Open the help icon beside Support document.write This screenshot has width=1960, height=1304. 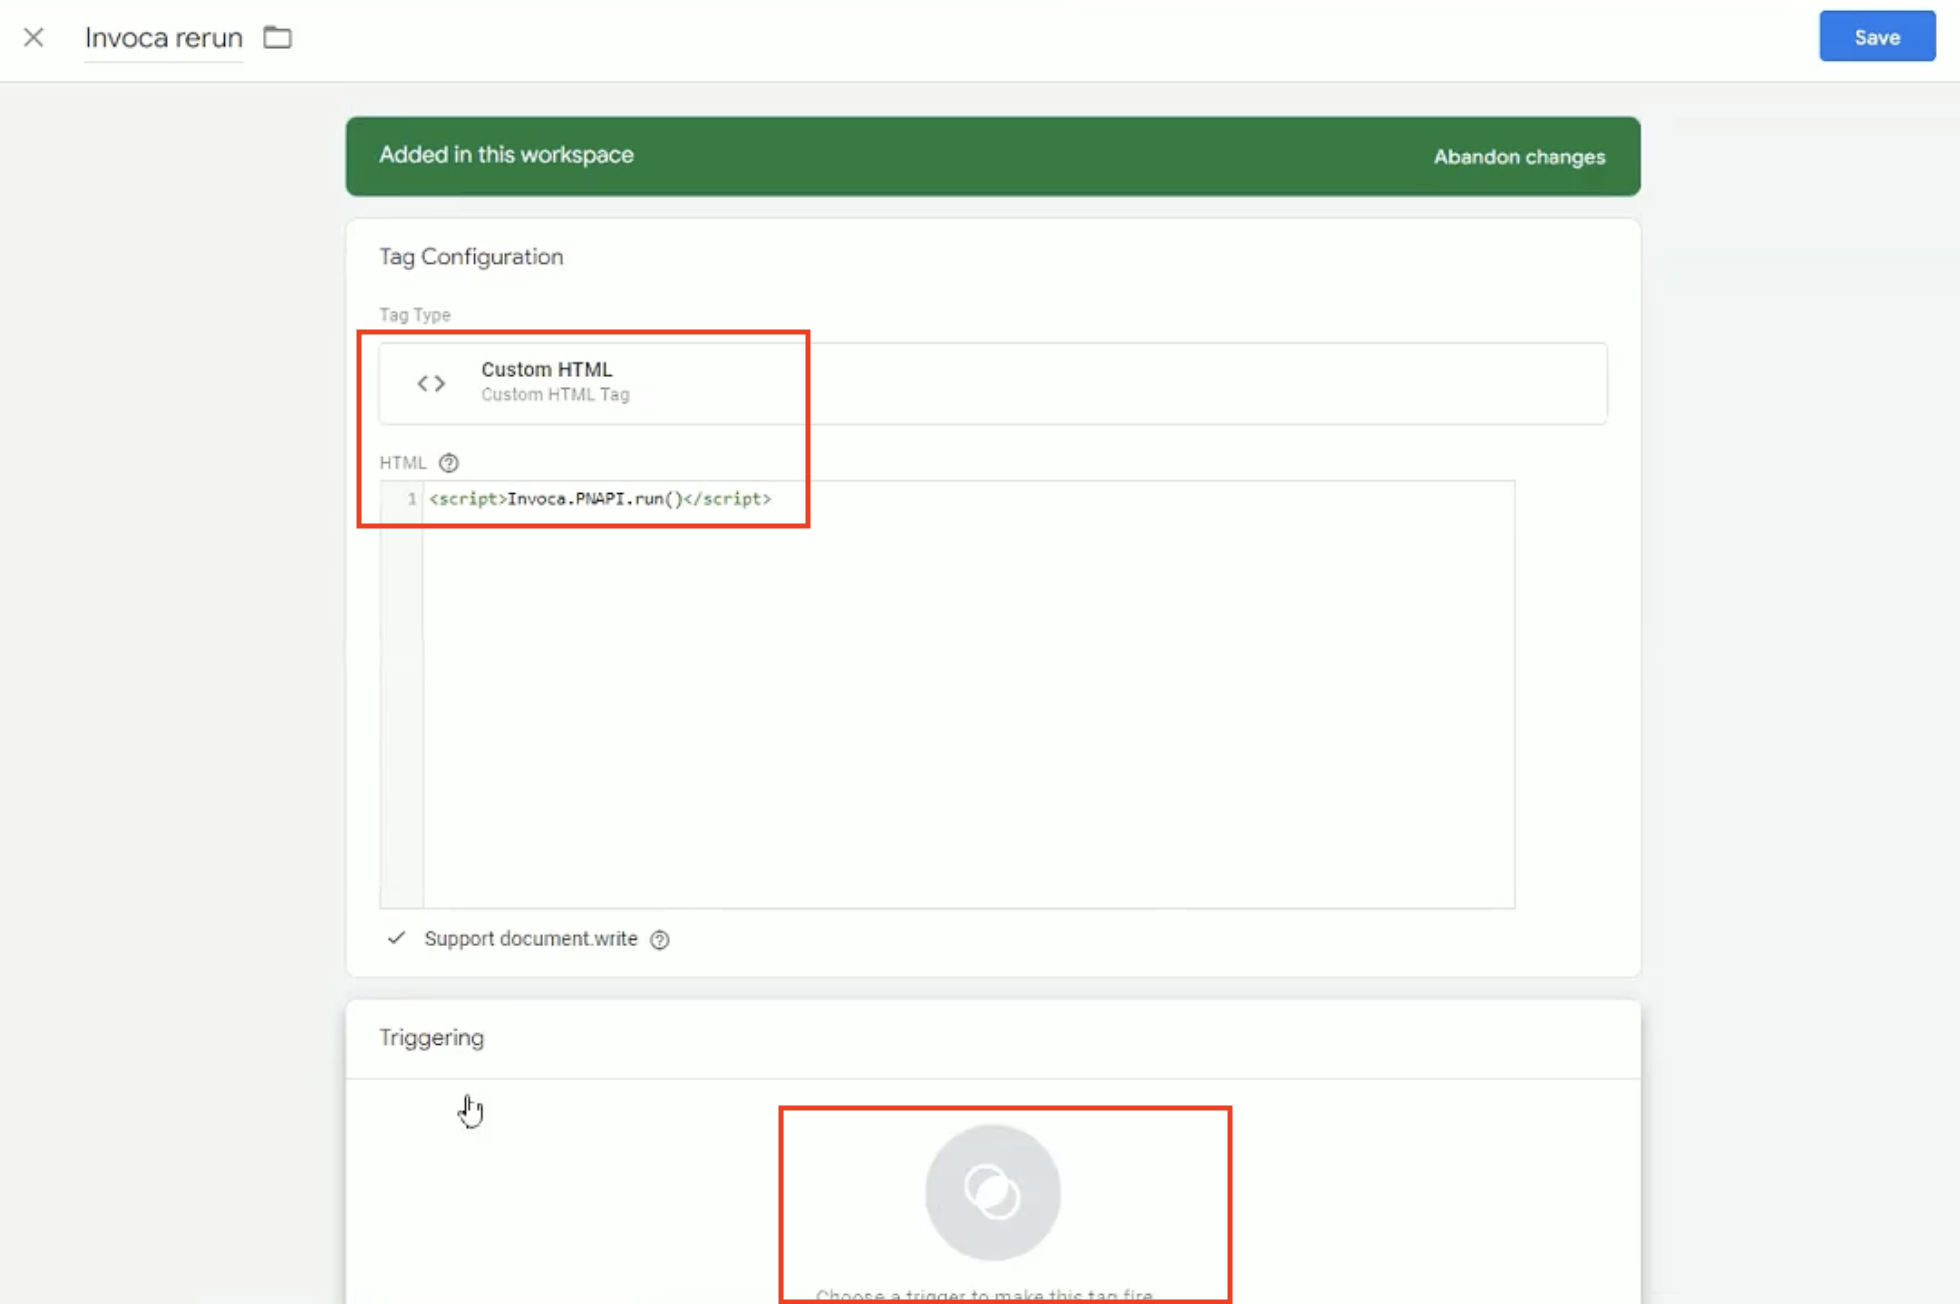click(660, 939)
